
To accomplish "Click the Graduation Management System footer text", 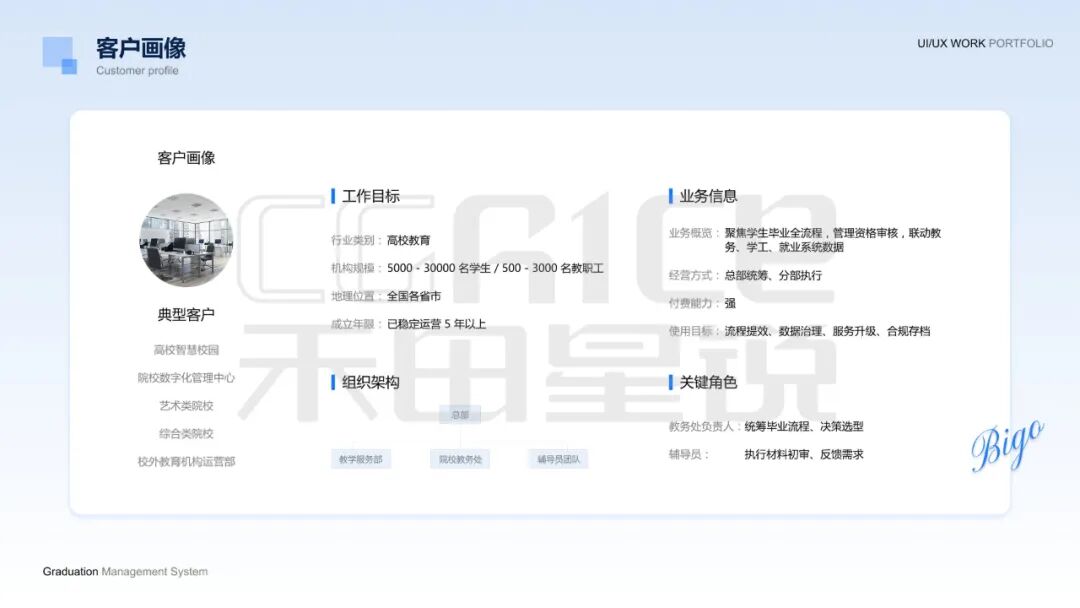I will pyautogui.click(x=125, y=572).
